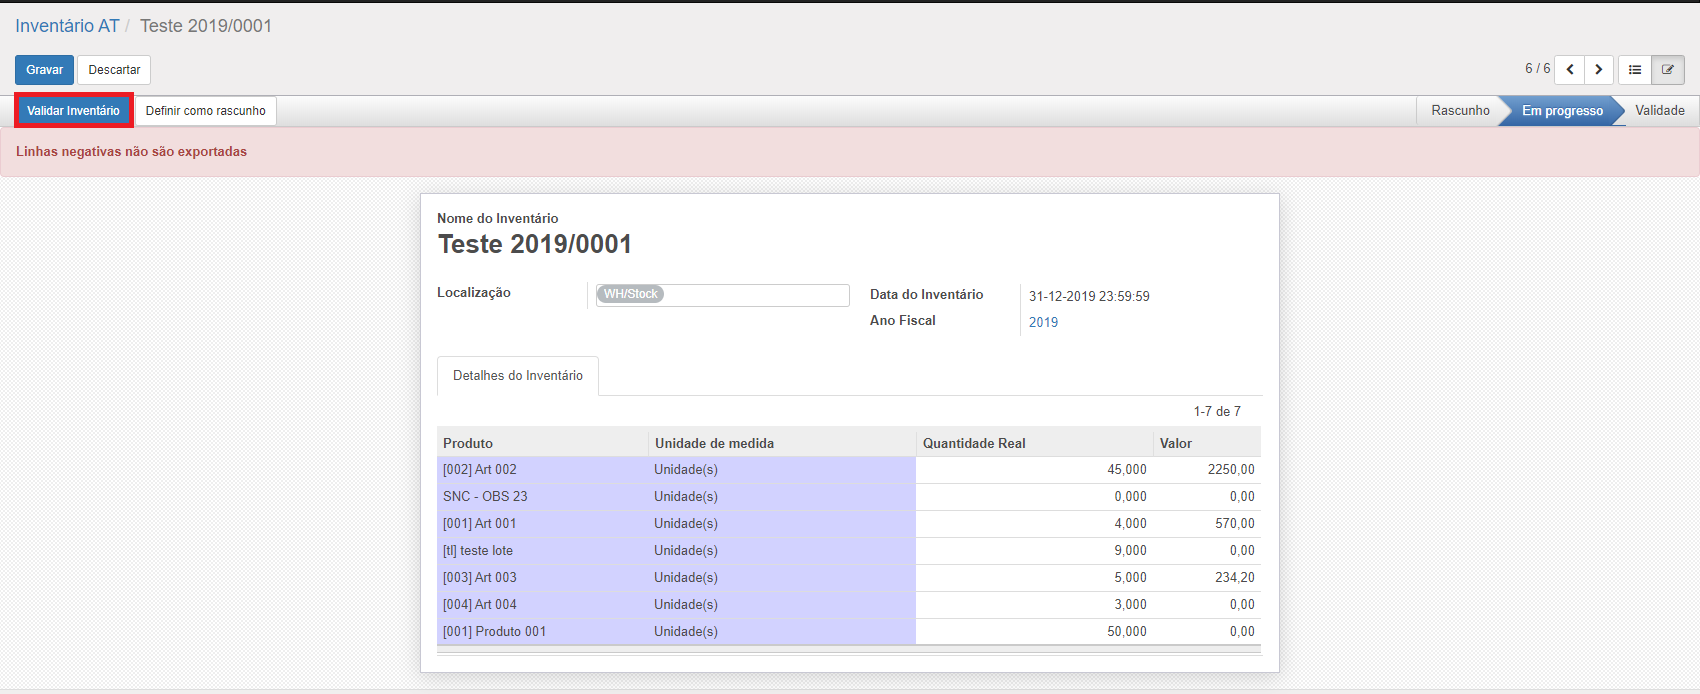Select the Rascunho status stage
Image resolution: width=1700 pixels, height=694 pixels.
(x=1459, y=111)
